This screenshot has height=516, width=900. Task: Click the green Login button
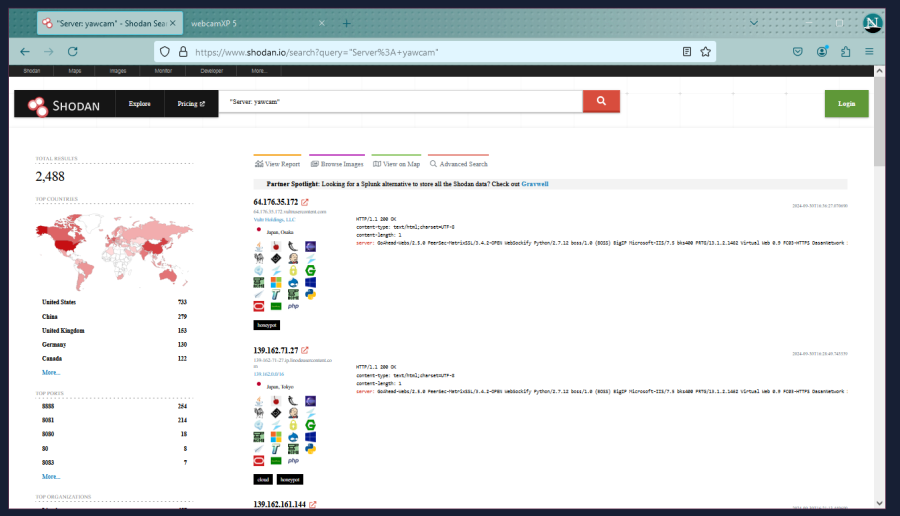tap(846, 104)
